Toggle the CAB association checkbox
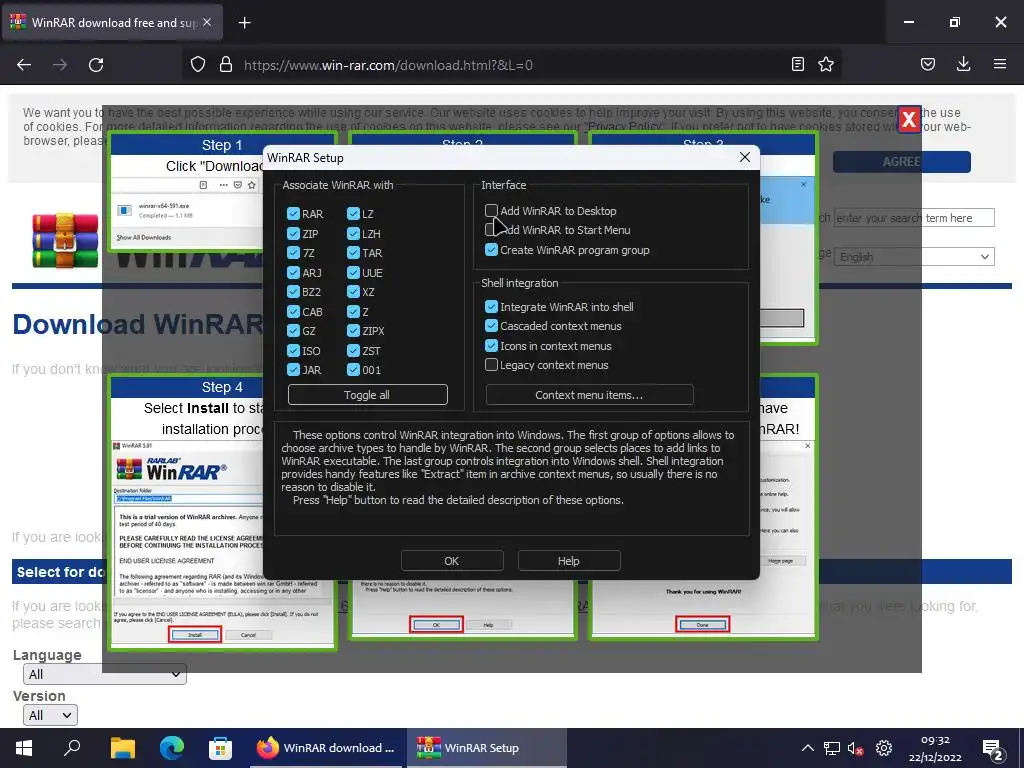 point(293,312)
